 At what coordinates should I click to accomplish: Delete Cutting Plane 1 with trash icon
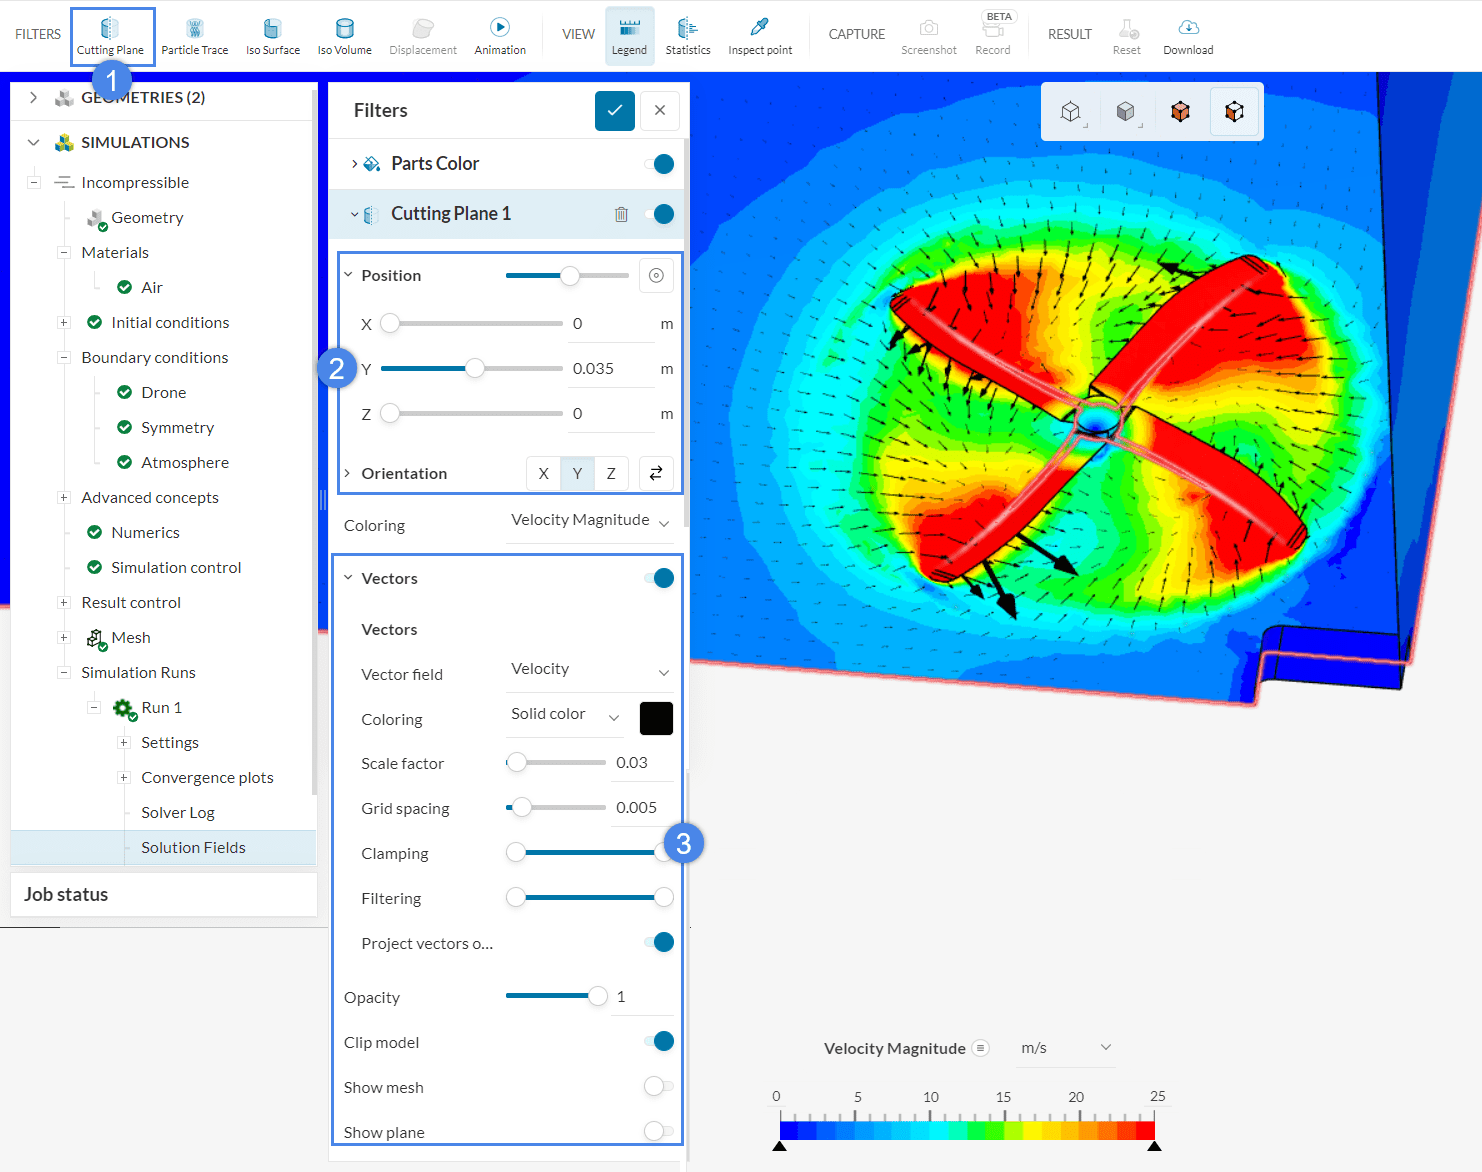point(621,214)
